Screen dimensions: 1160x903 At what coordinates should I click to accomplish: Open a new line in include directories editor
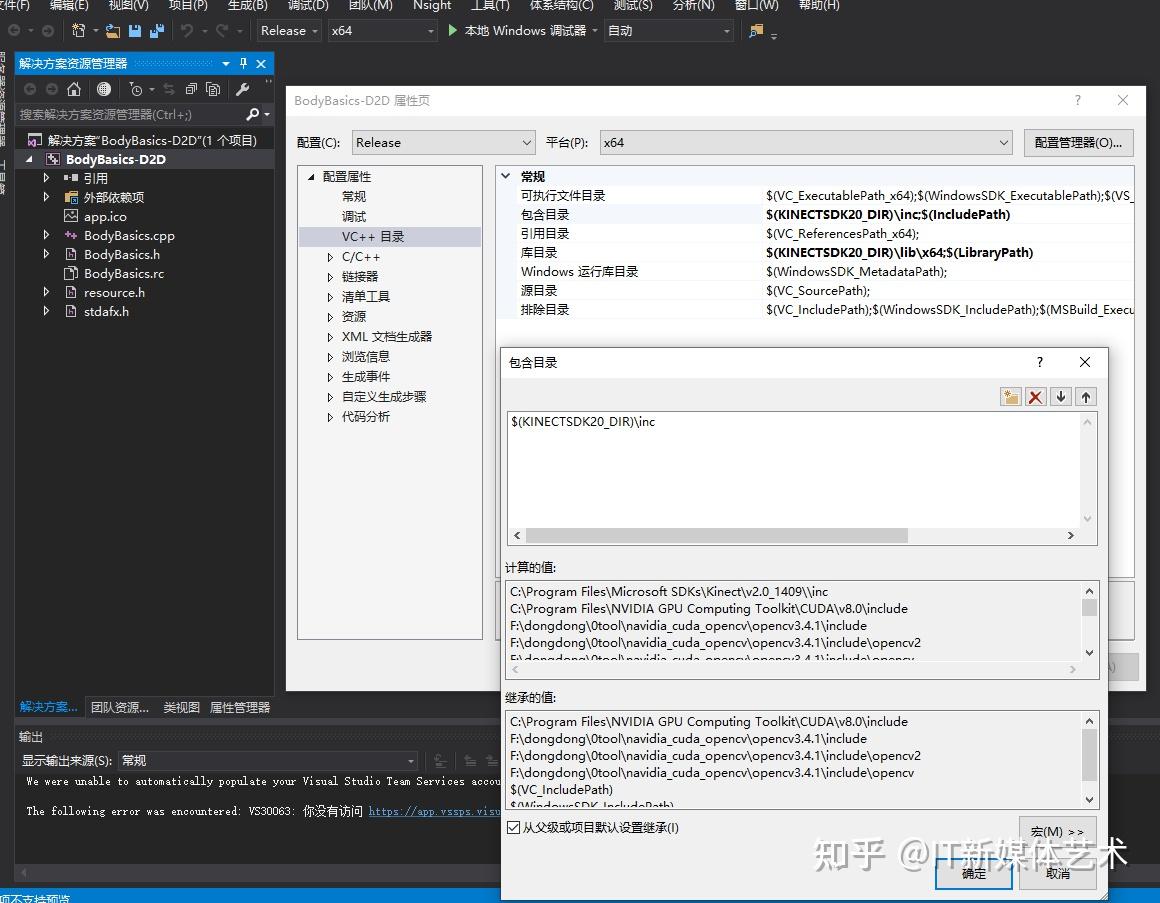point(1010,397)
